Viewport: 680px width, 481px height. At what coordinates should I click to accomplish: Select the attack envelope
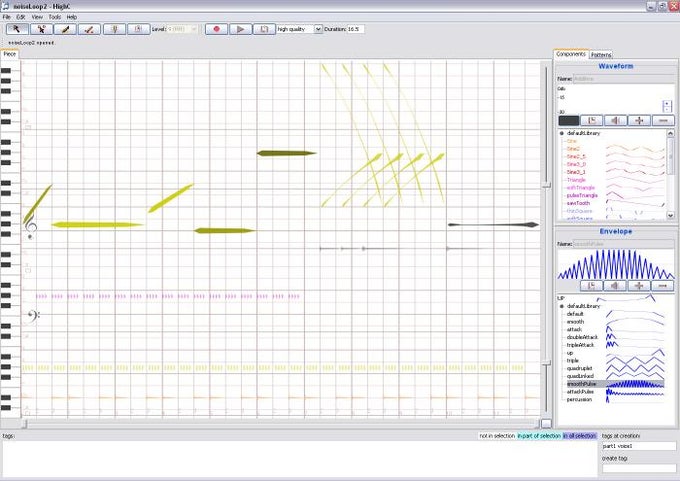pyautogui.click(x=574, y=330)
